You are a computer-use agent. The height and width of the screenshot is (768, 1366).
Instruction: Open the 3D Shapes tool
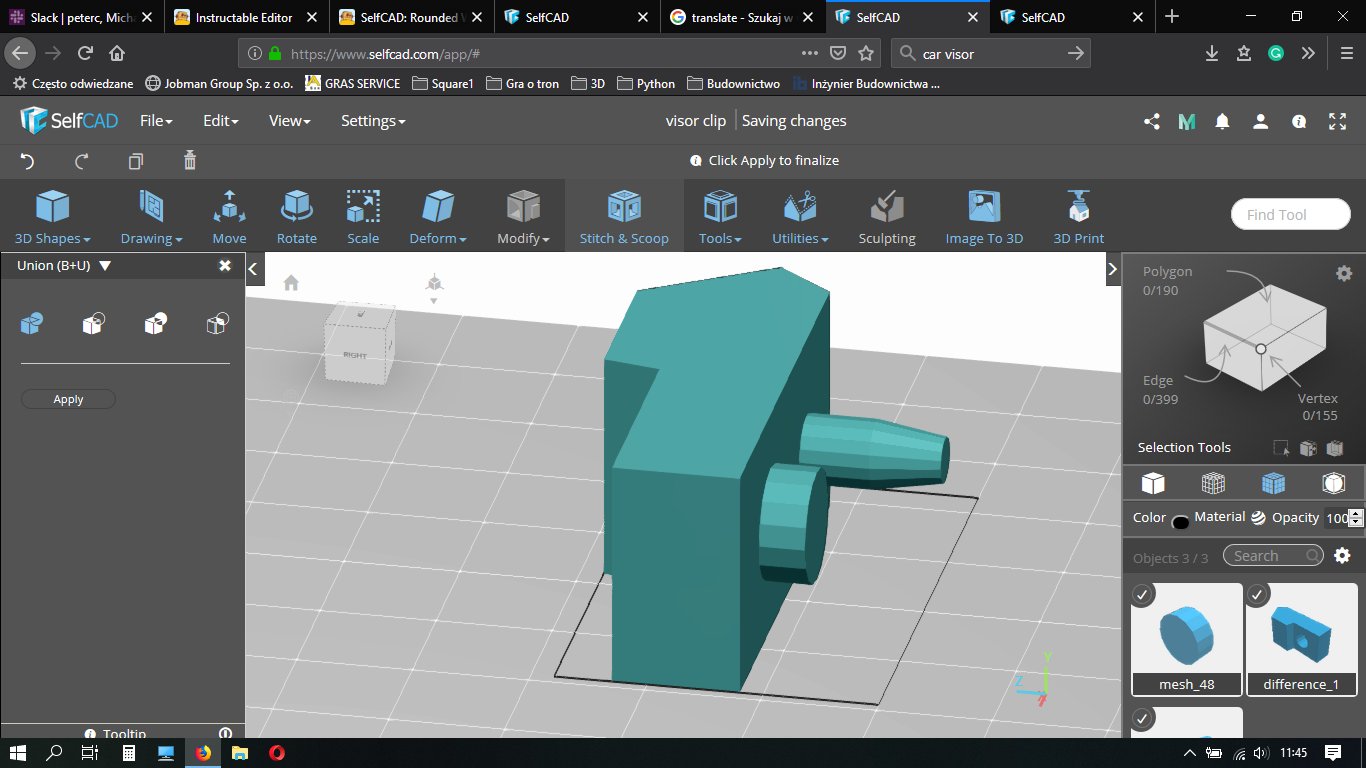52,217
